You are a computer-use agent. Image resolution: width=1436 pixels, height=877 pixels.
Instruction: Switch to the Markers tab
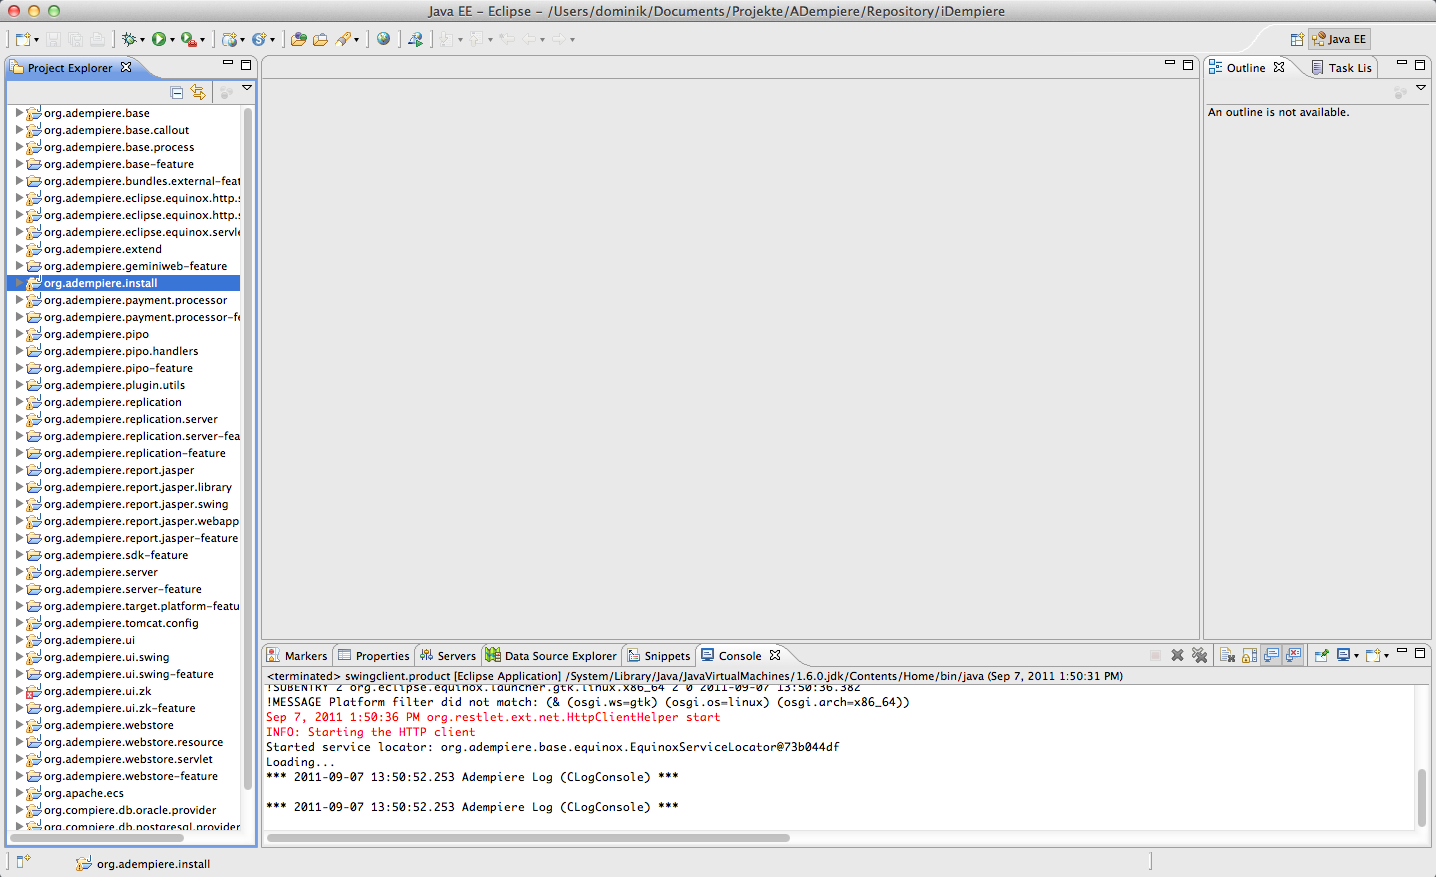(297, 656)
